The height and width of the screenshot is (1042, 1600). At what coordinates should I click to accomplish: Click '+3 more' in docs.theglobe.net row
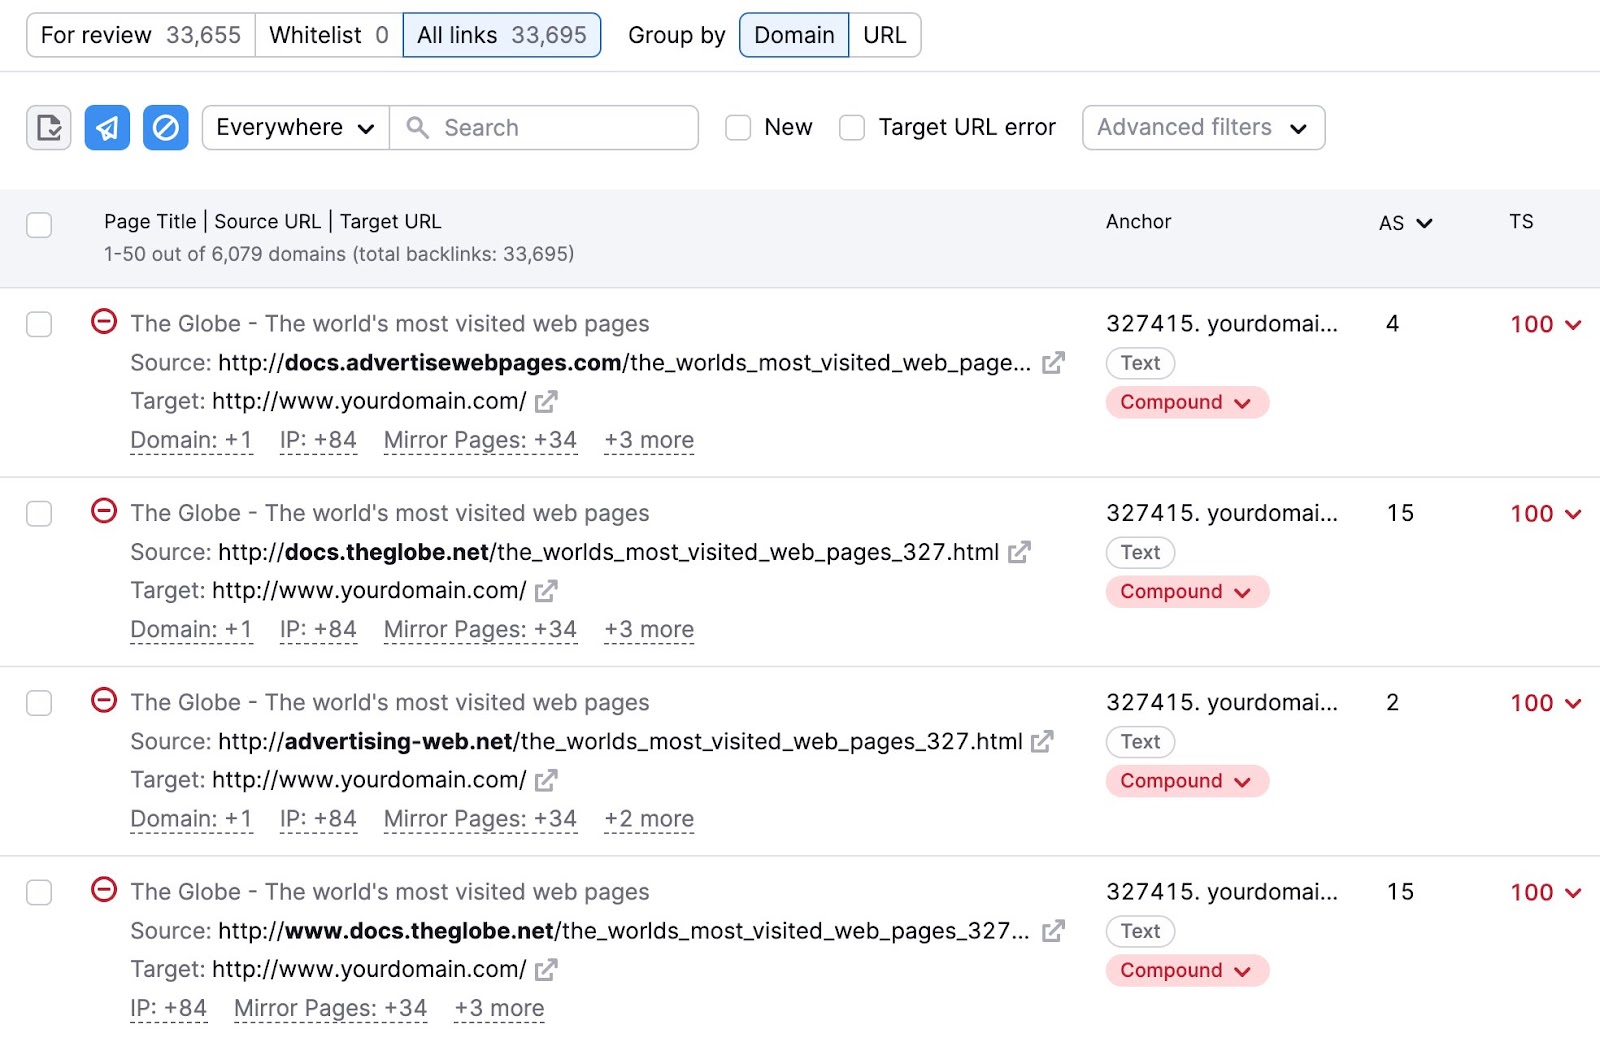pyautogui.click(x=649, y=630)
